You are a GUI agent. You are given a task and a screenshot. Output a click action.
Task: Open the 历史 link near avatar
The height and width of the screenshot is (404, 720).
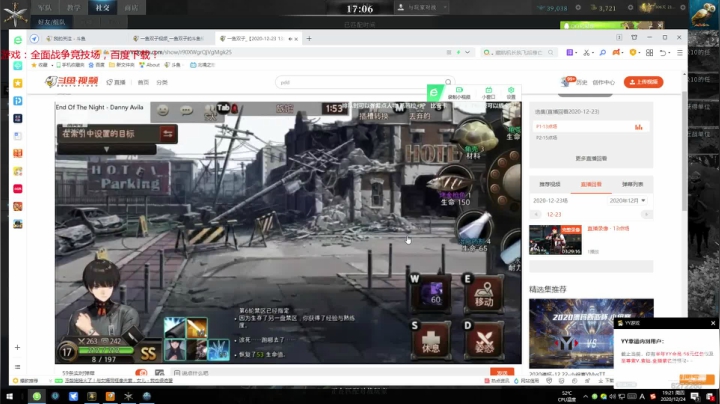click(582, 83)
